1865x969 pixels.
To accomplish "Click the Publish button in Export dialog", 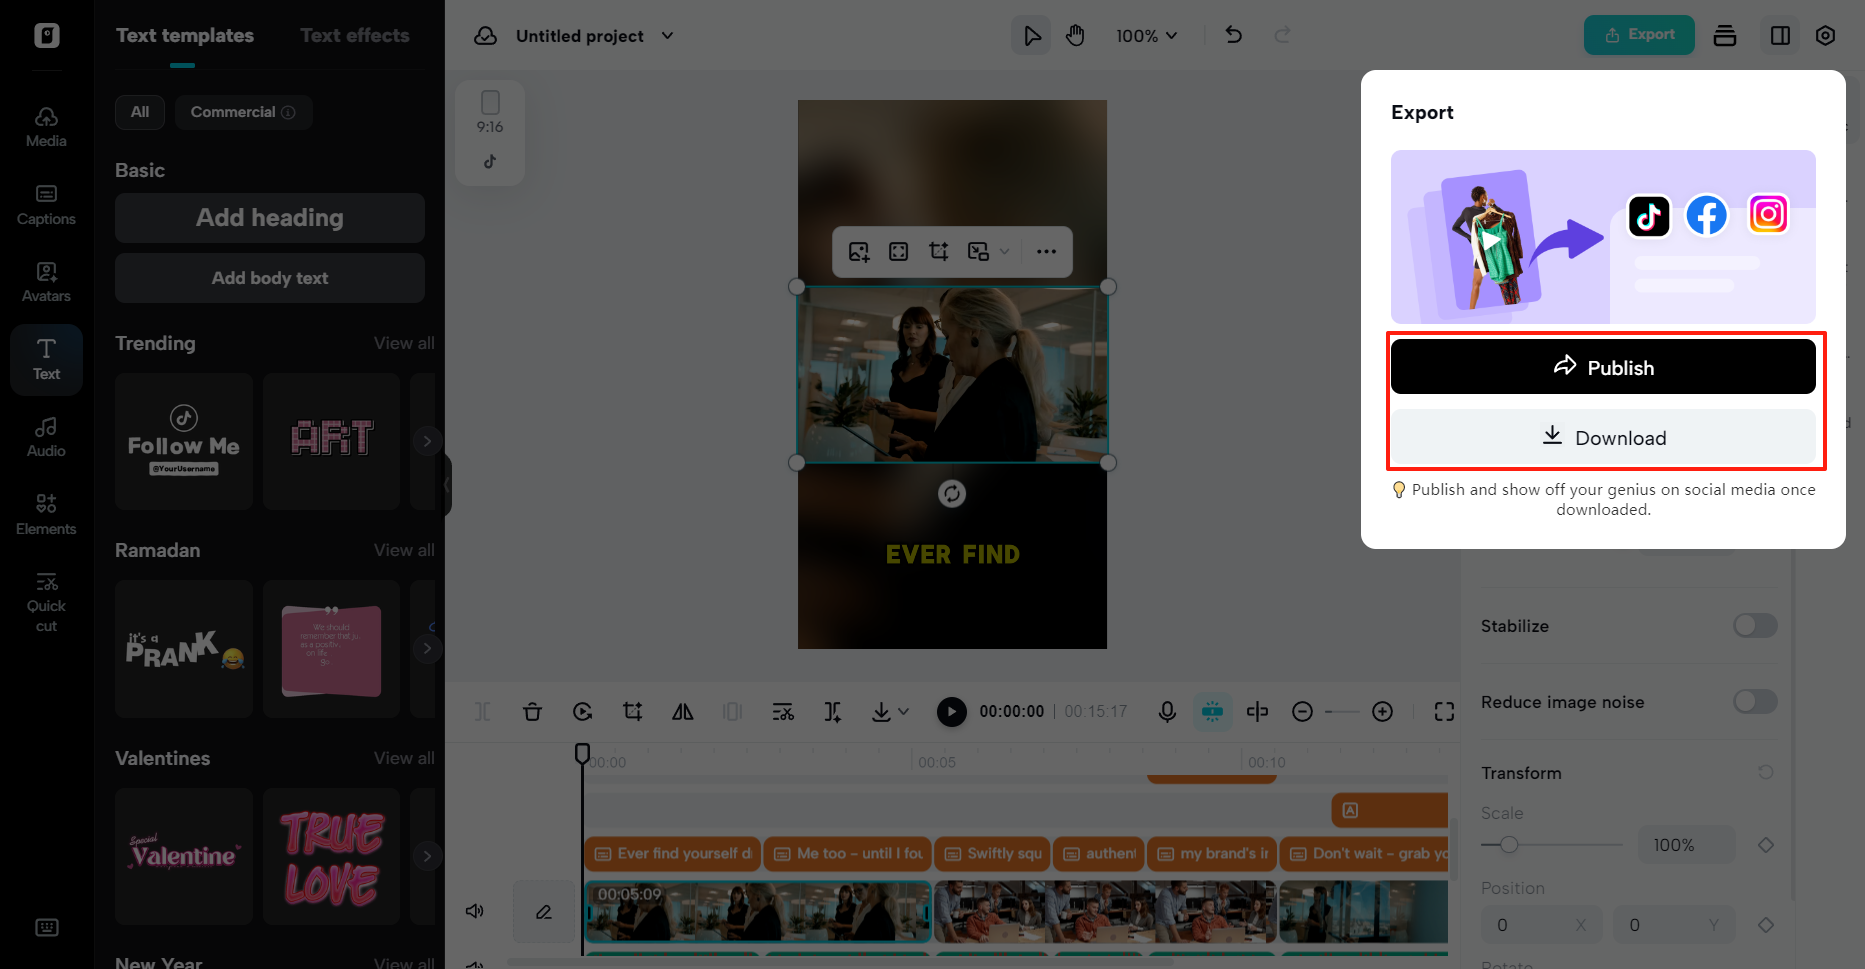I will (x=1602, y=366).
